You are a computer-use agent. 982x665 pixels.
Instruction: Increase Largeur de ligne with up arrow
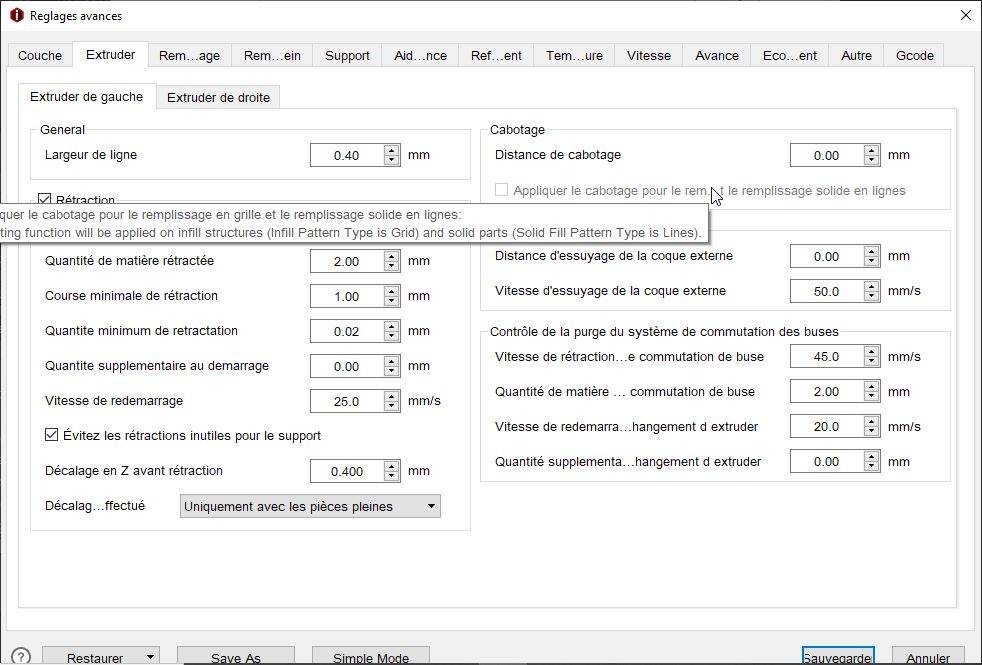(392, 150)
